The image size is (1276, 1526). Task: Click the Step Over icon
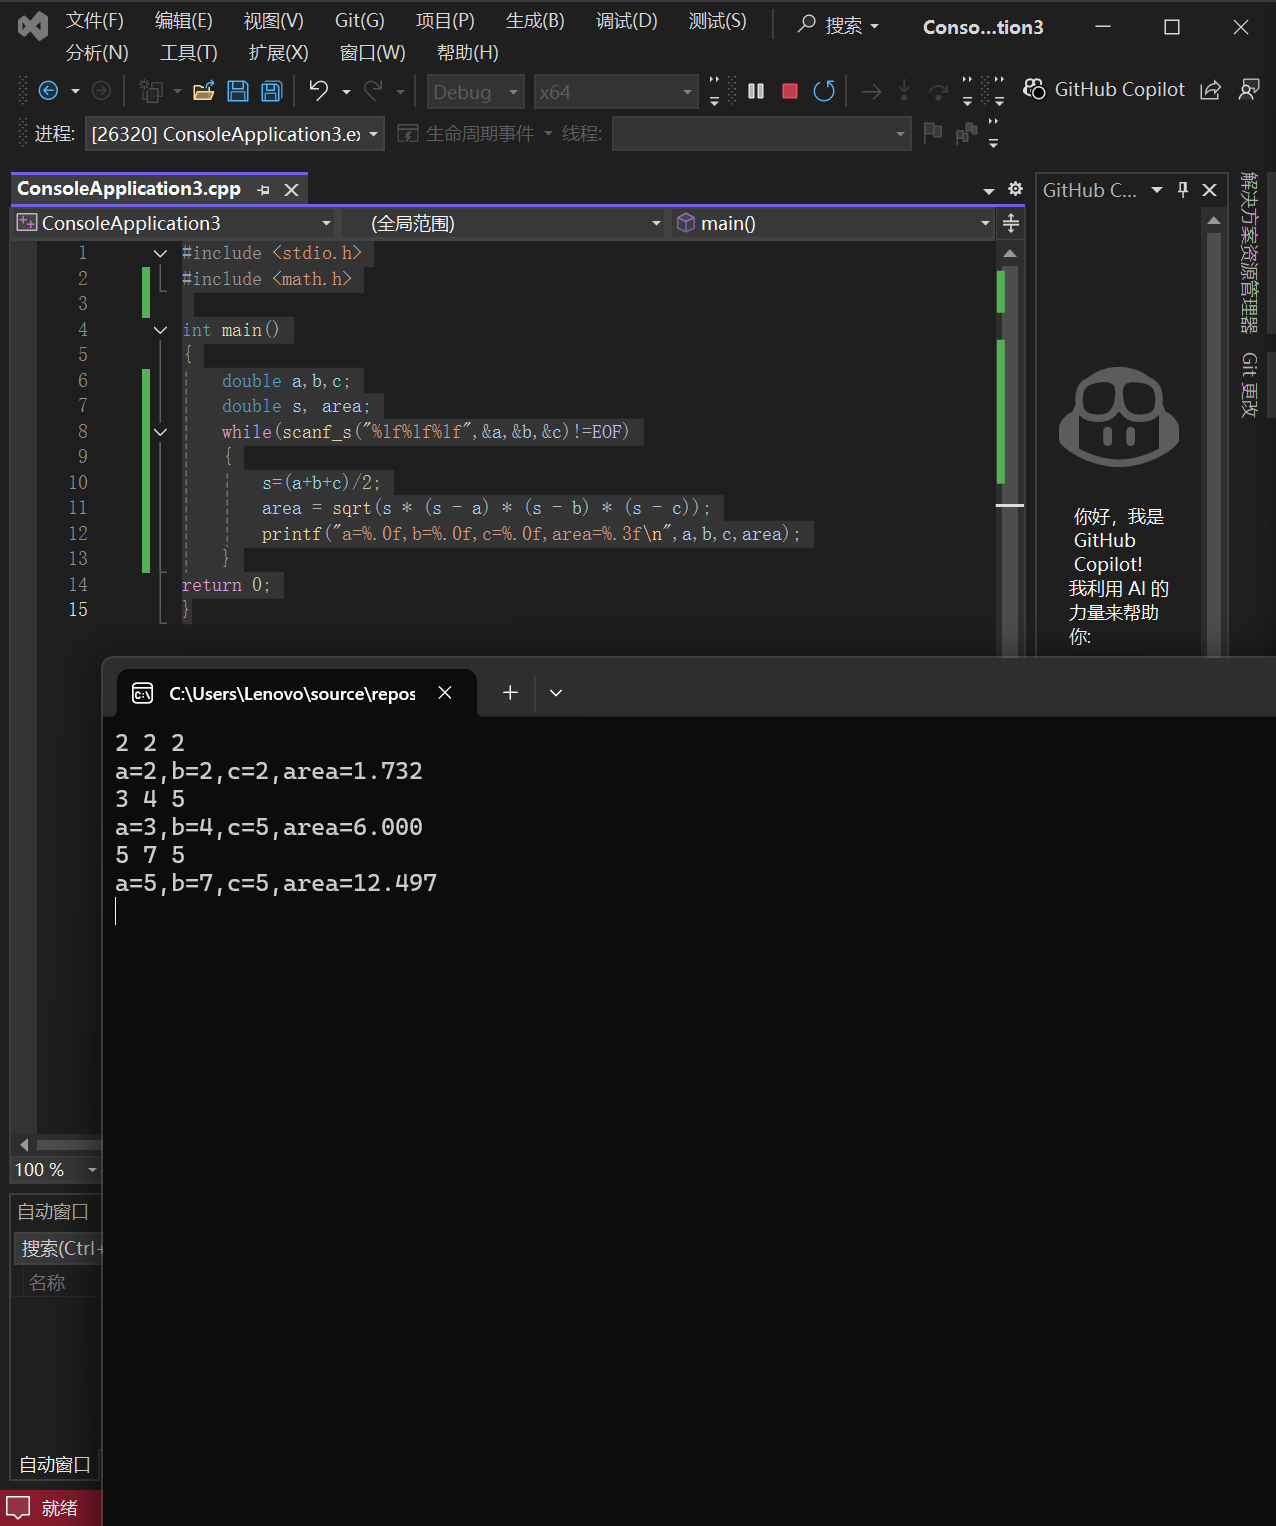pos(938,92)
